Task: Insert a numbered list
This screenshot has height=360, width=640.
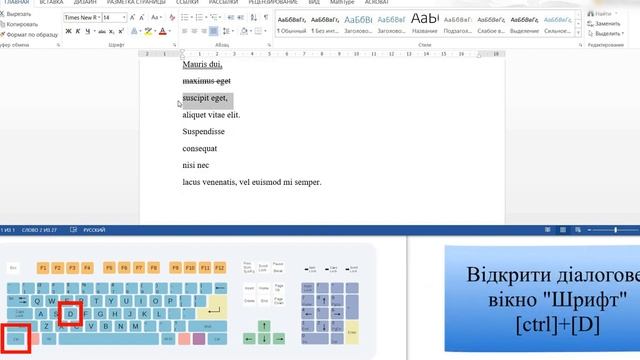Action: point(199,18)
